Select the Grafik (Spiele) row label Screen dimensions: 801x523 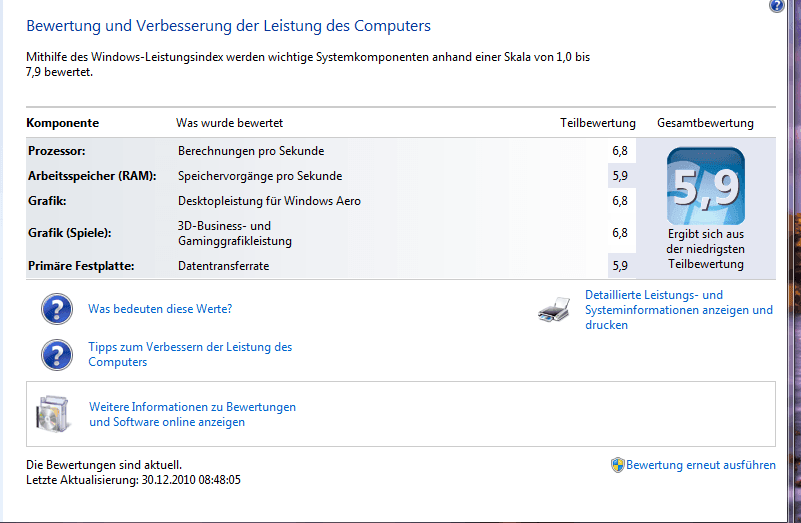[x=69, y=233]
